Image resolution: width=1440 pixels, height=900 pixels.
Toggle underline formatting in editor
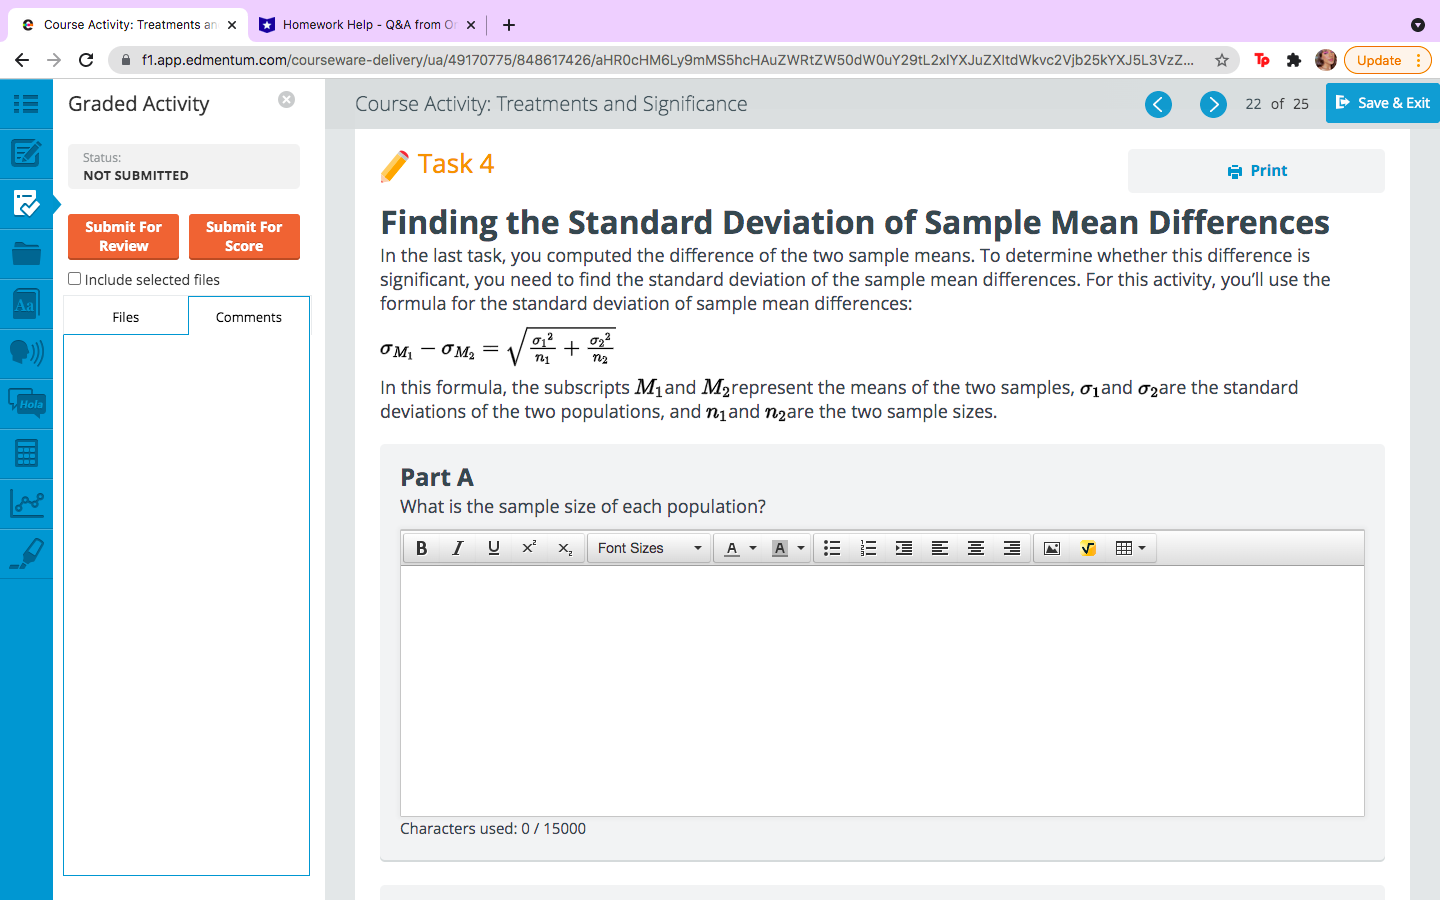(493, 548)
